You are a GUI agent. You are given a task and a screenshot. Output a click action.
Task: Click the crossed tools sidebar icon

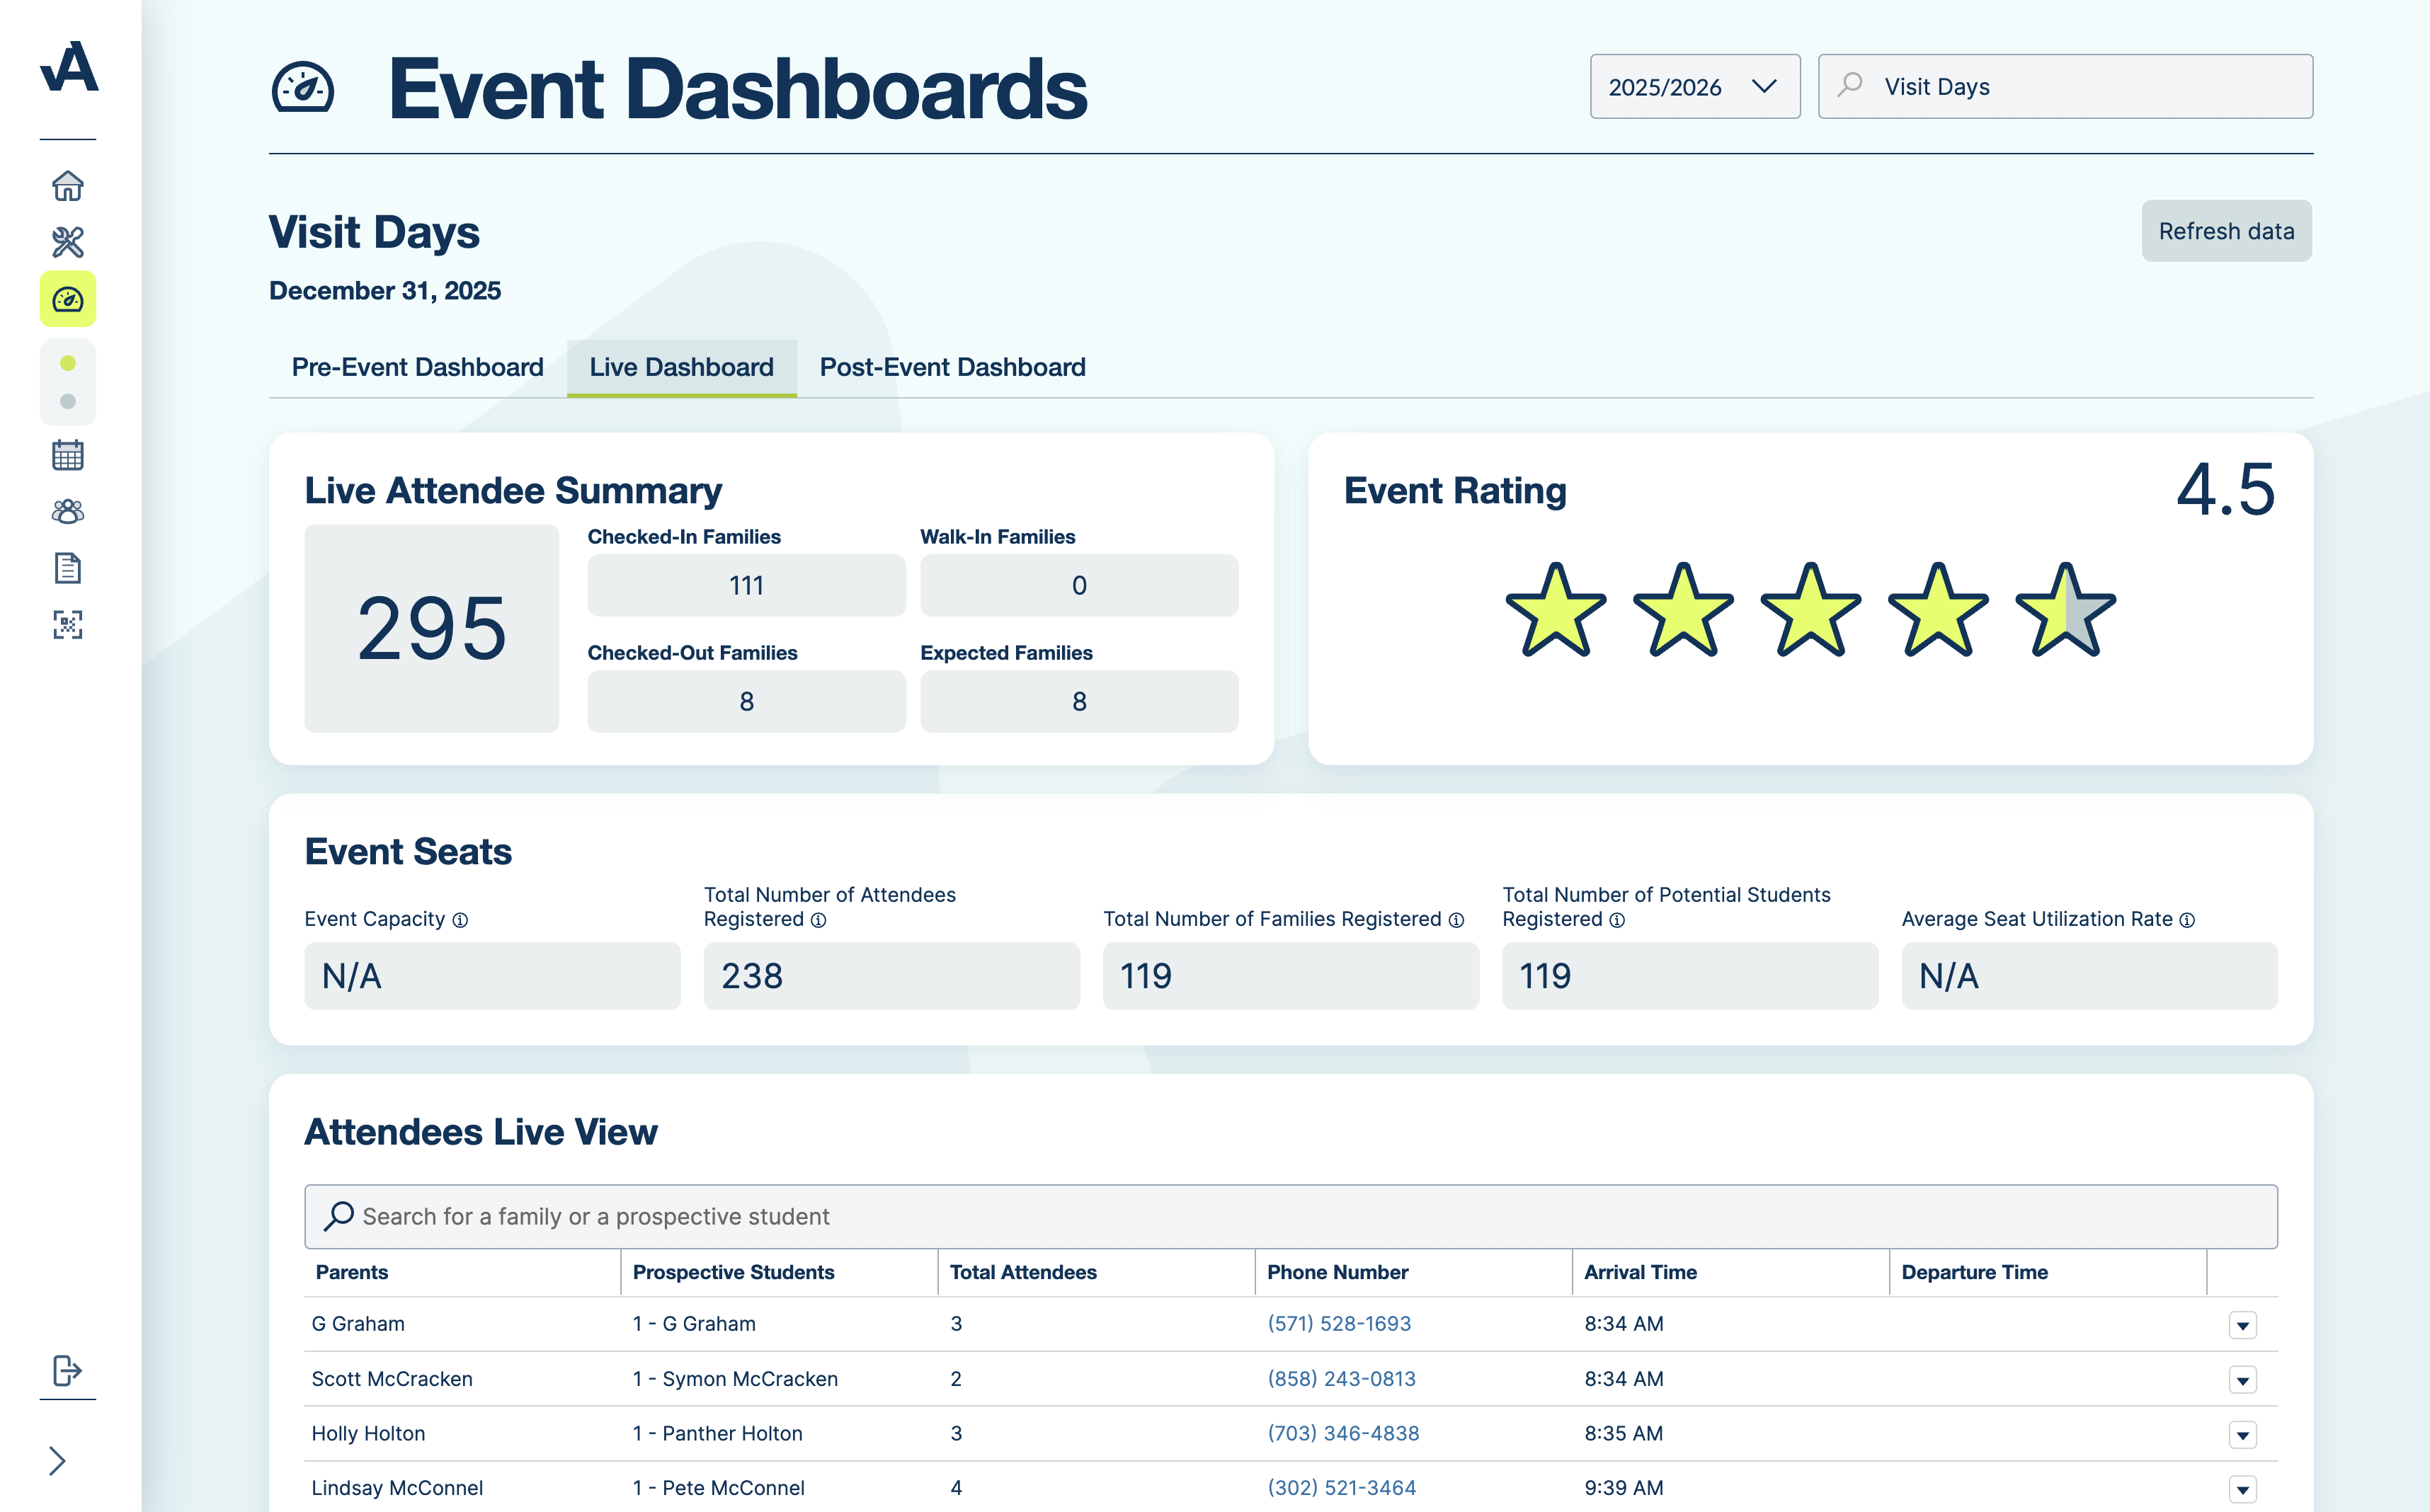point(67,242)
